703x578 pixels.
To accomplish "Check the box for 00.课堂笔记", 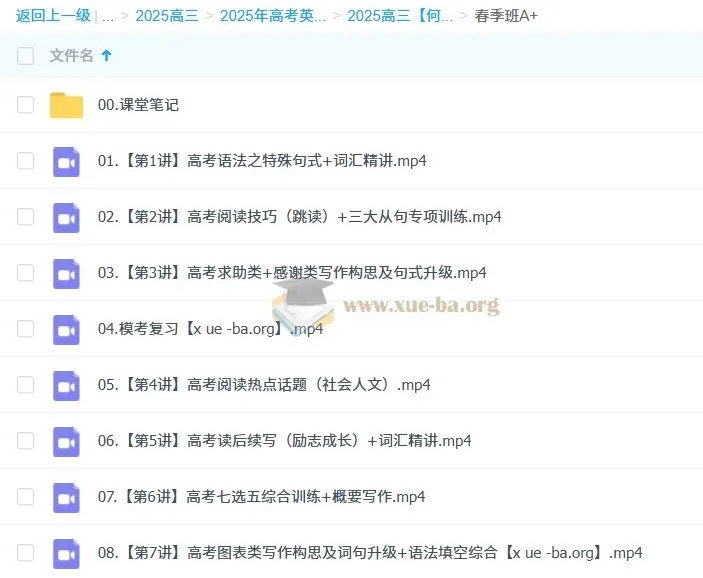I will pos(25,105).
